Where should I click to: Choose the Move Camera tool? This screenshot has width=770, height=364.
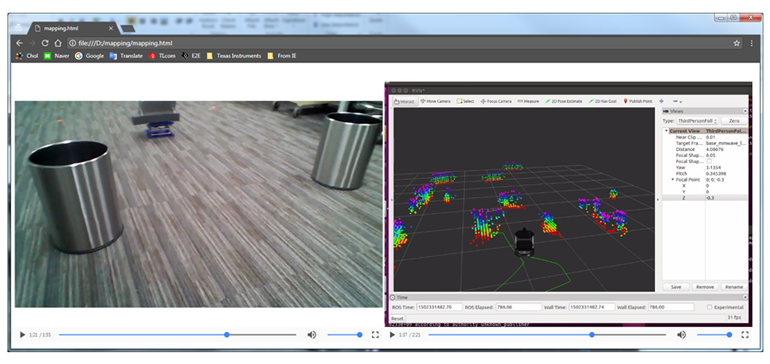point(435,101)
